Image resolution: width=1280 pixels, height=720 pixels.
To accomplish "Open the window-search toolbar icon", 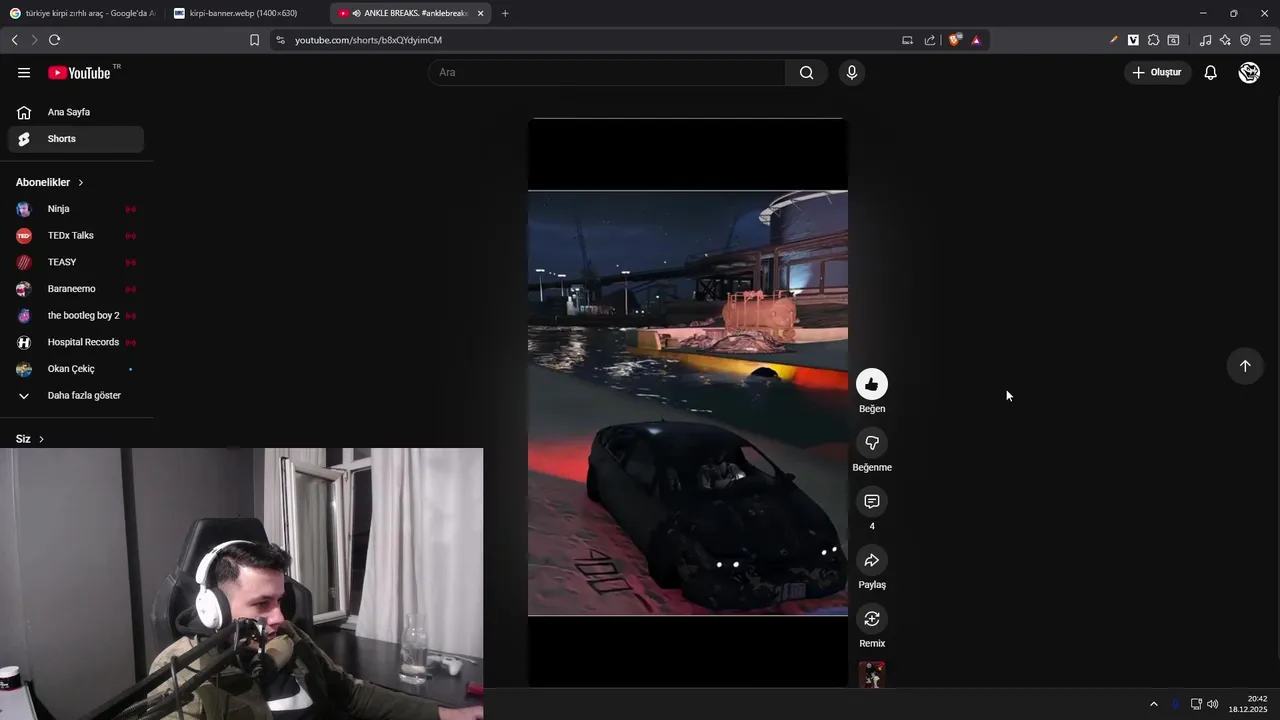I will point(1173,40).
